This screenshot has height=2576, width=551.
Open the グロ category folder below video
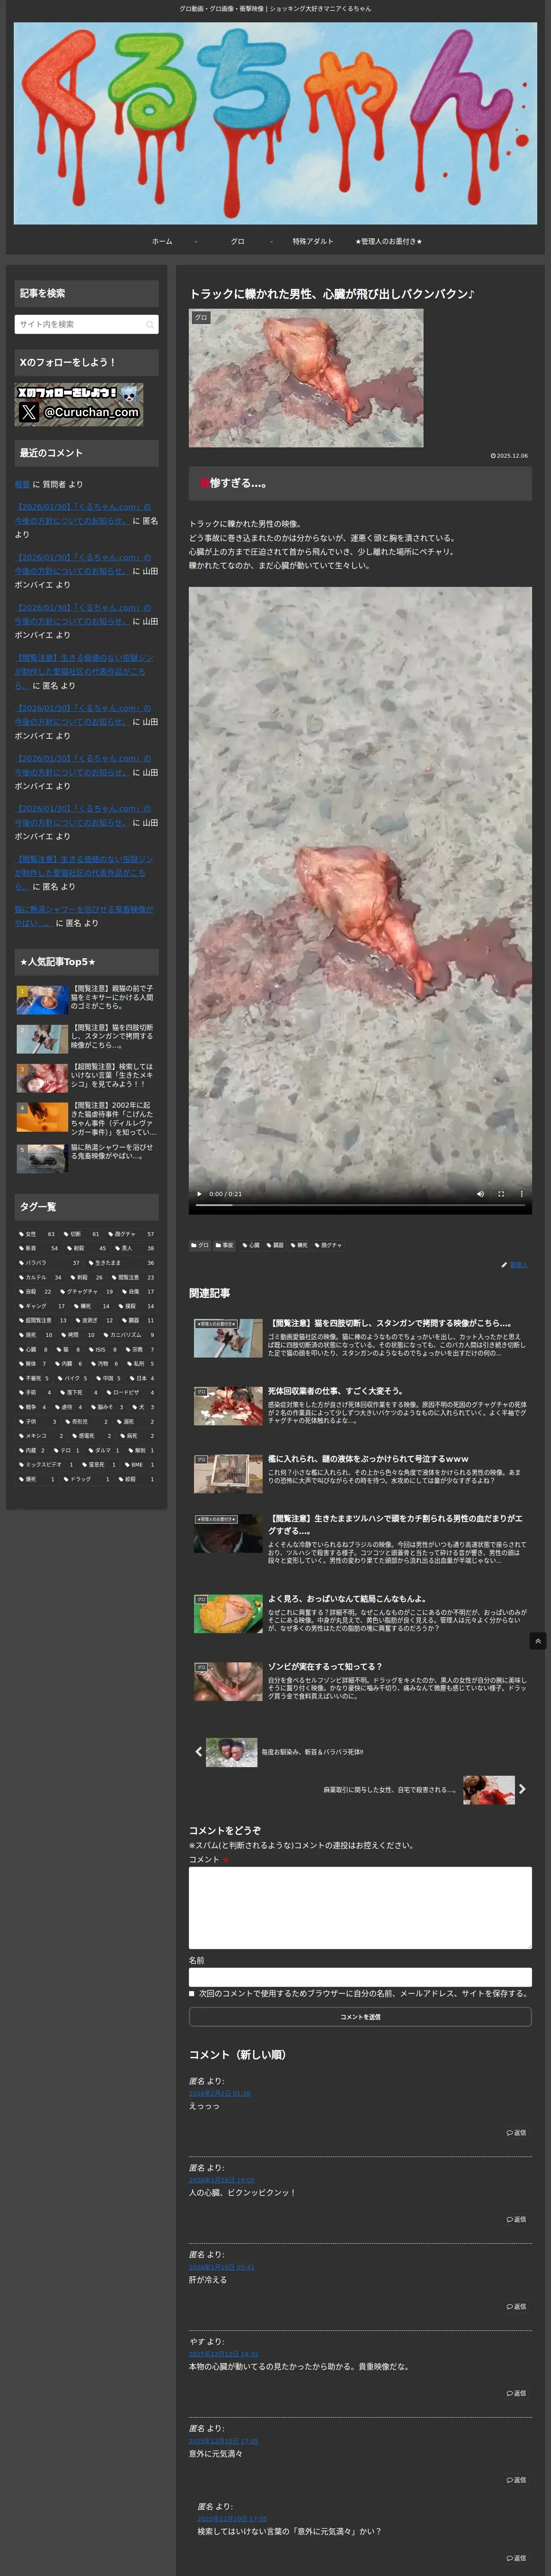[200, 1245]
